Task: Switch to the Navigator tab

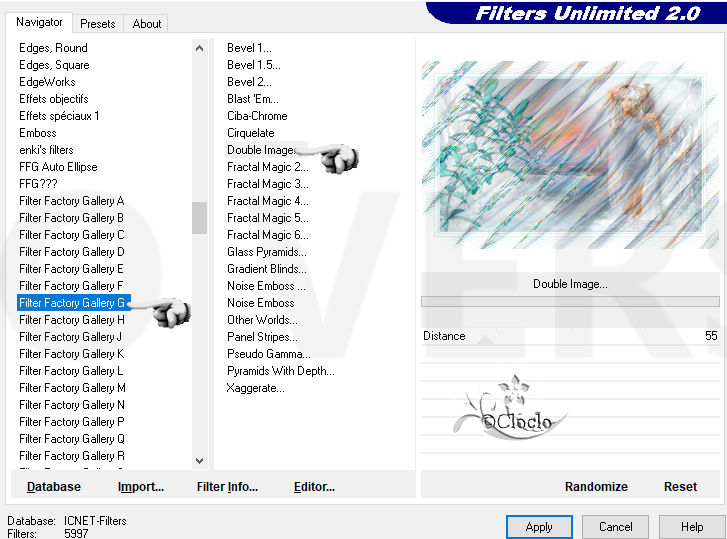Action: coord(39,22)
